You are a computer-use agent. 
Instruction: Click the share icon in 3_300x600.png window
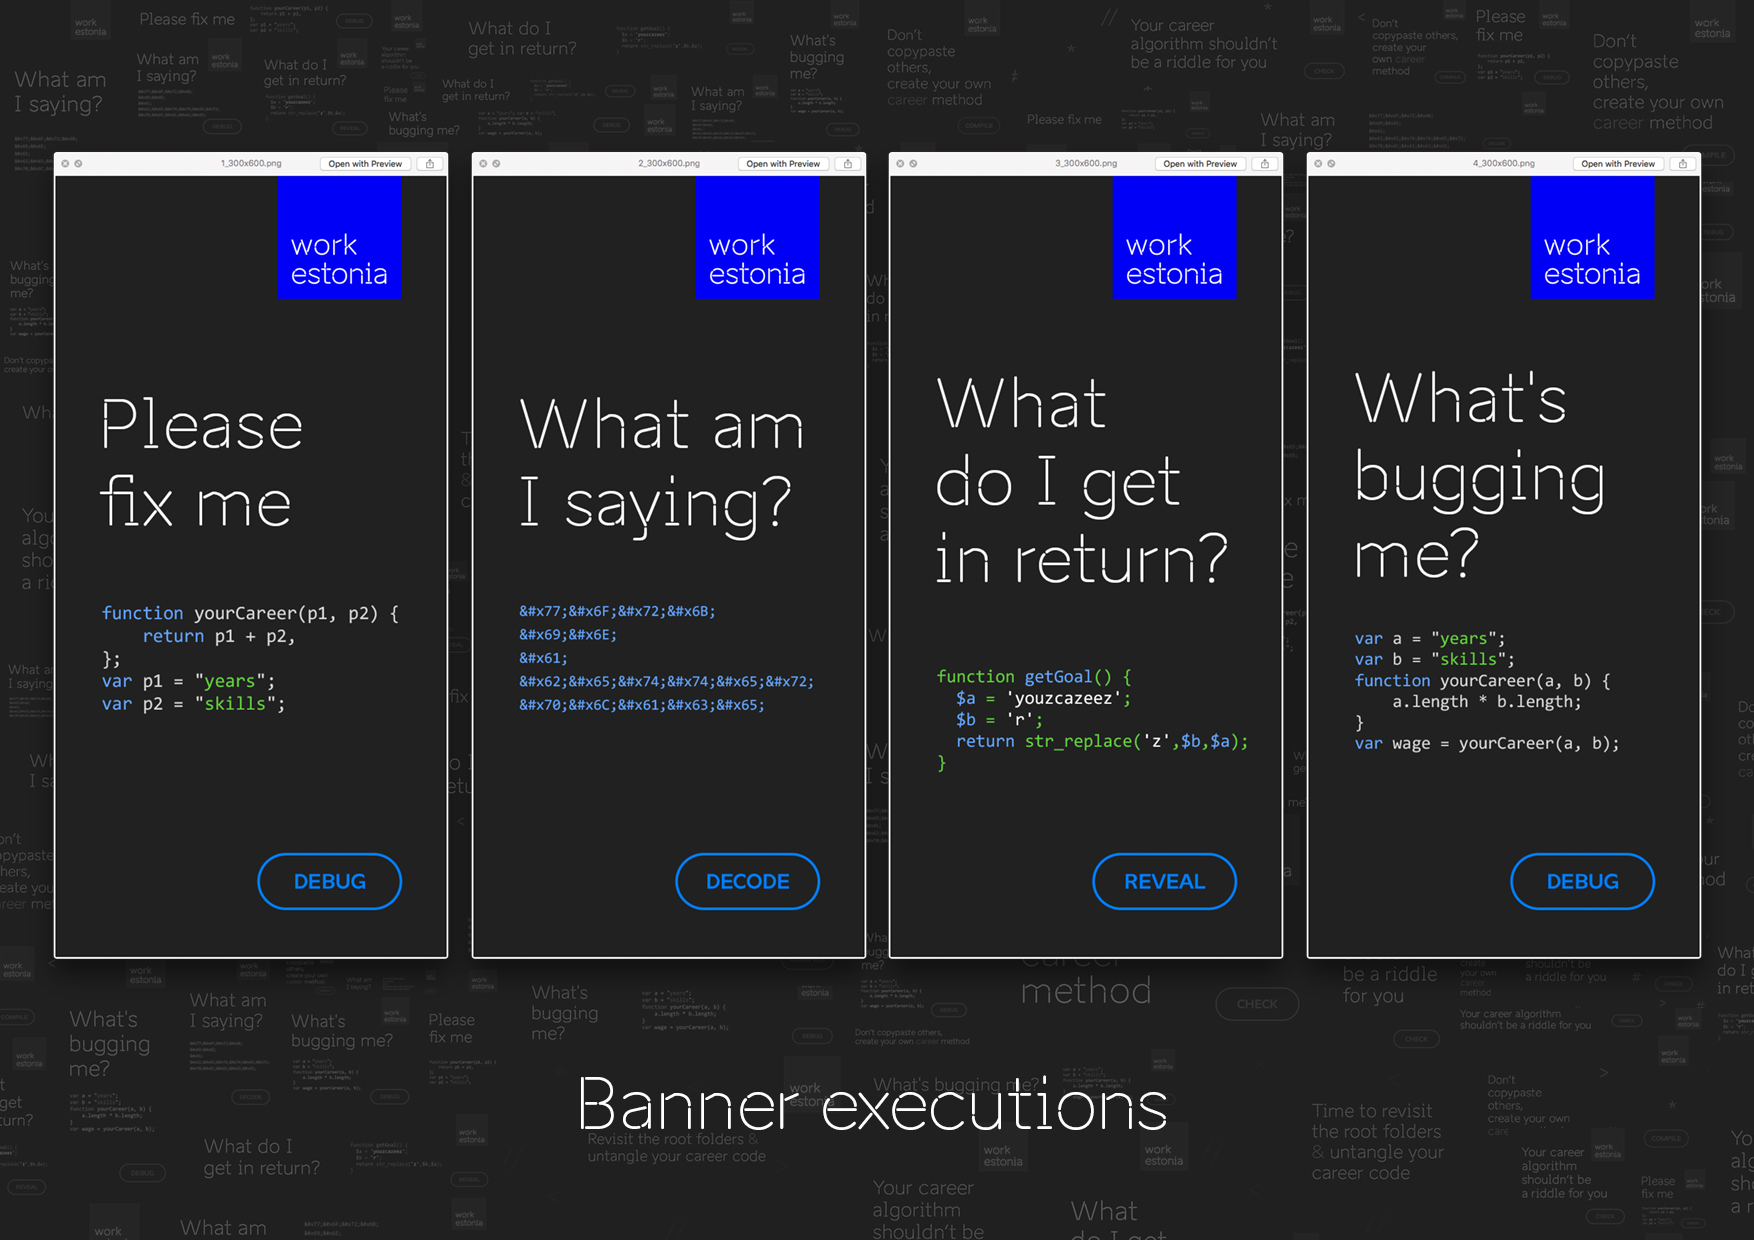(1265, 164)
